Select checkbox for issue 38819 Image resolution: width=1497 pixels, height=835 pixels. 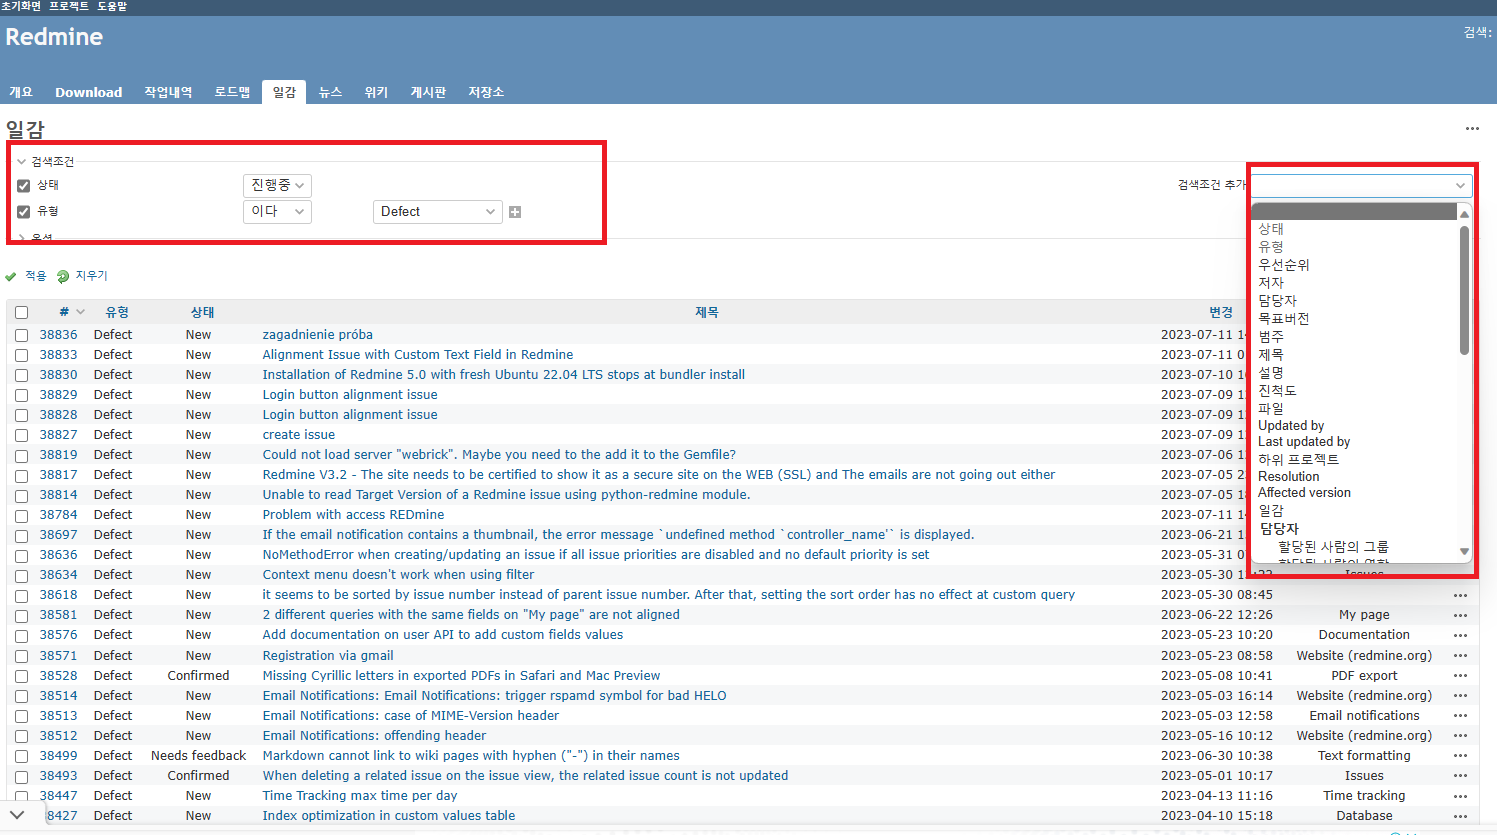coord(22,455)
